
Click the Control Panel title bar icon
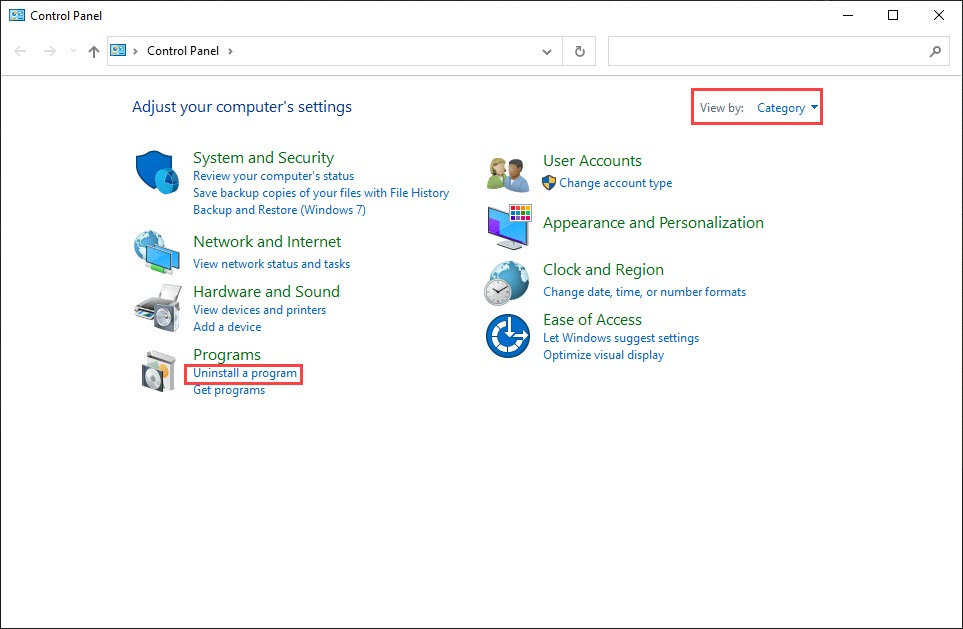click(x=17, y=15)
